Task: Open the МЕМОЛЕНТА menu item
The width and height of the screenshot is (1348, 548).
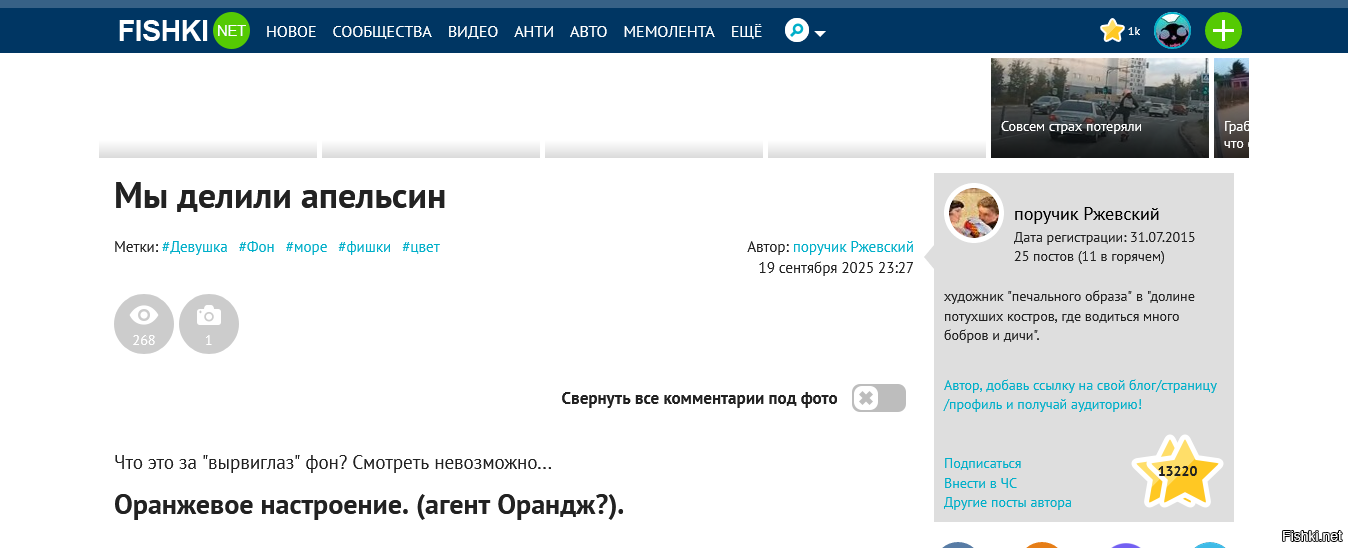Action: click(x=669, y=32)
